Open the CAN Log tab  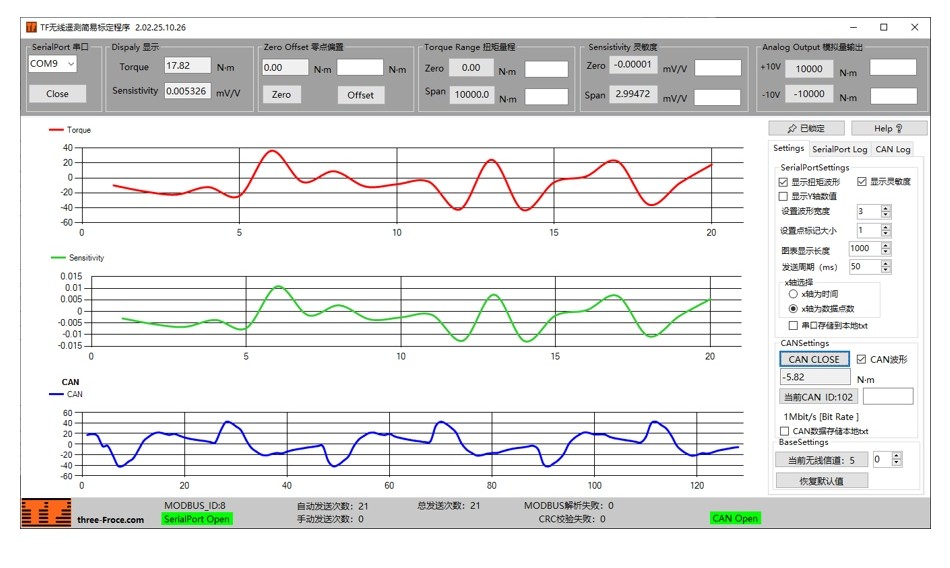coord(892,149)
